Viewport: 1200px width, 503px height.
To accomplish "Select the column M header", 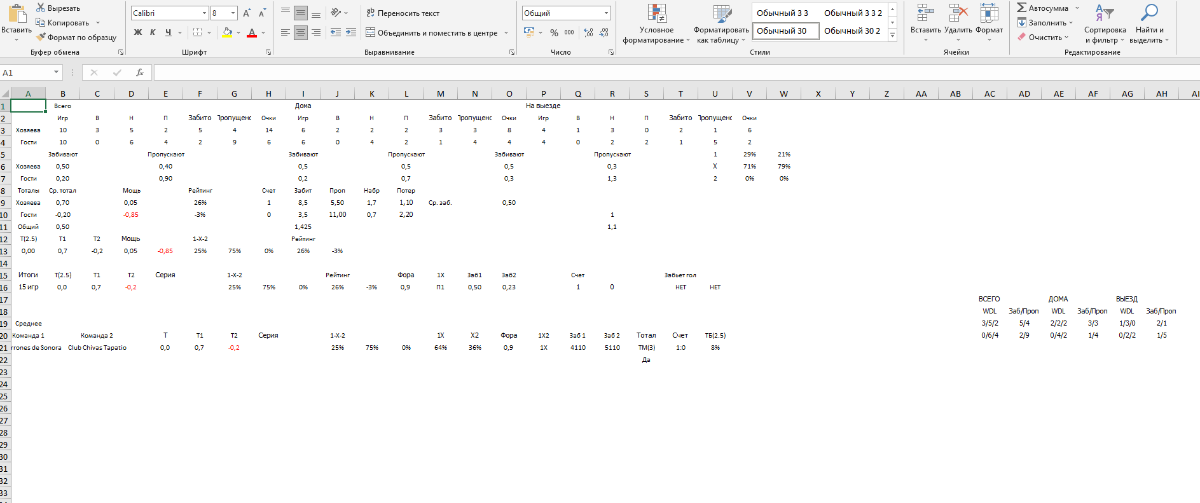I will coord(440,94).
